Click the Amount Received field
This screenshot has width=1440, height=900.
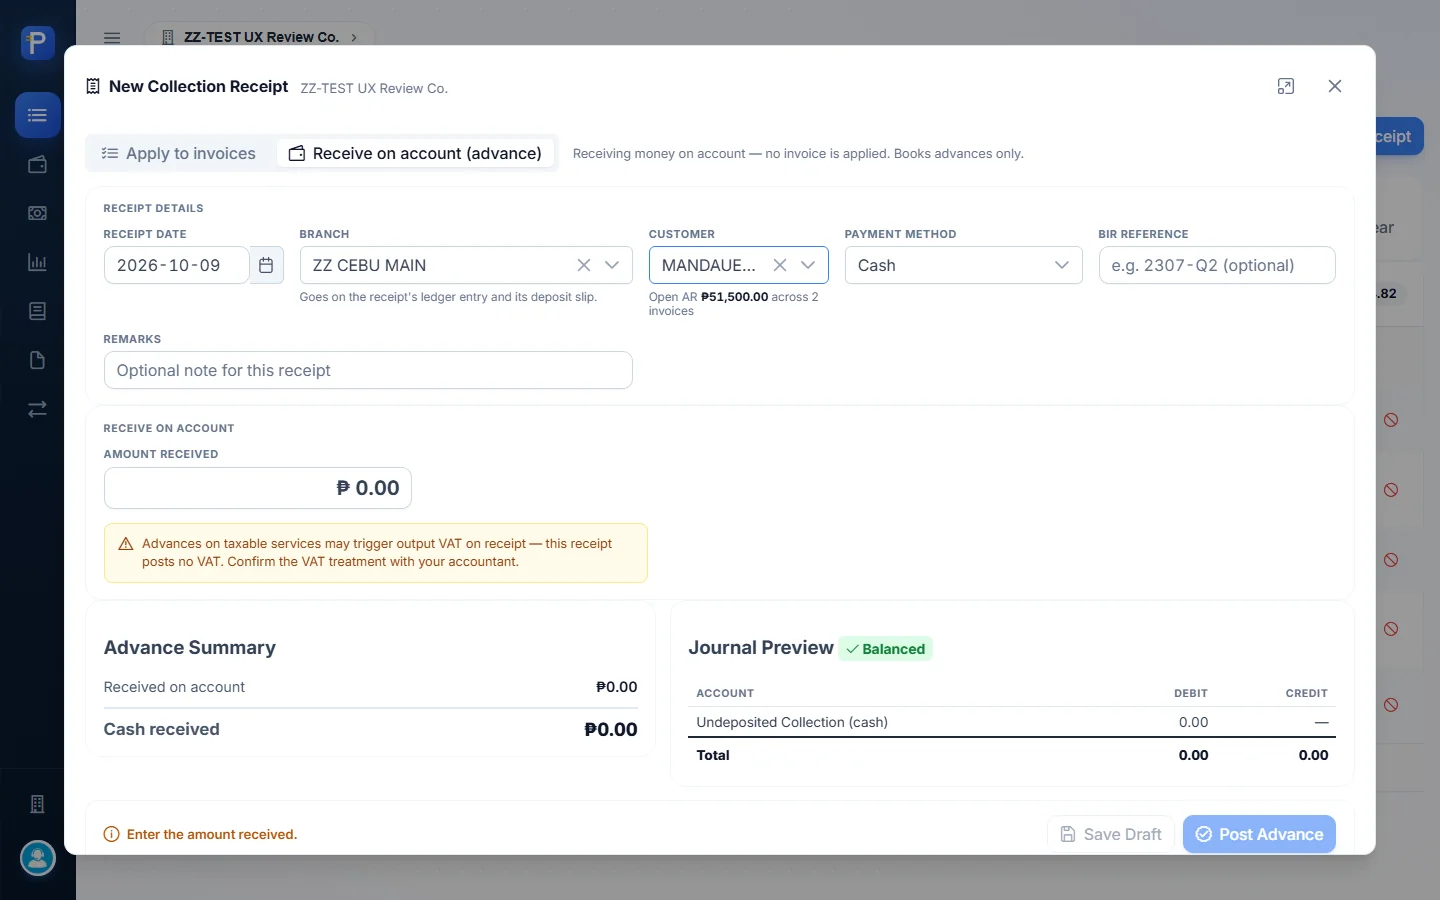point(258,488)
